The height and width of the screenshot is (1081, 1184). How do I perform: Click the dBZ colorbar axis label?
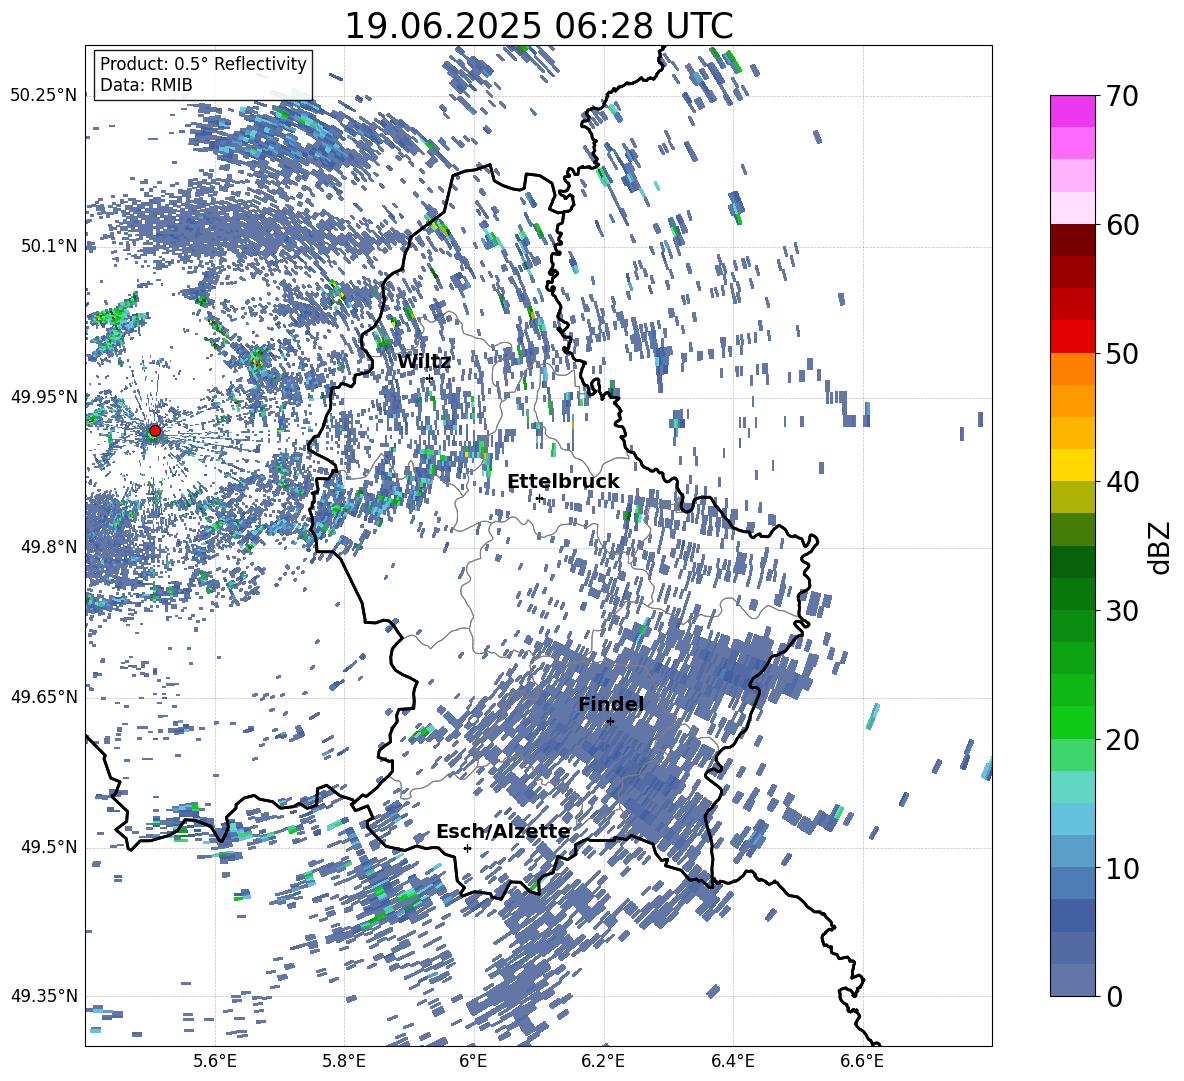coord(1161,547)
